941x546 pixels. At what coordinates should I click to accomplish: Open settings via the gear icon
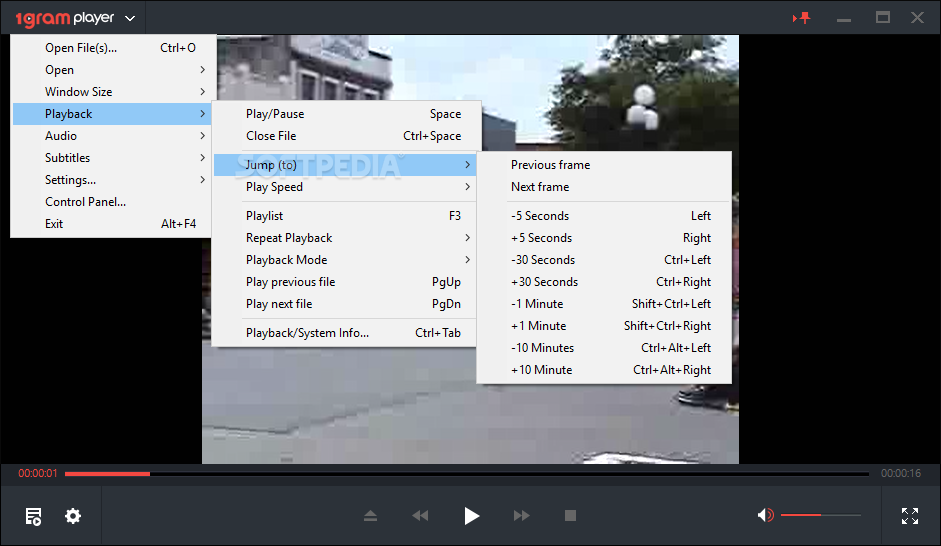pyautogui.click(x=73, y=516)
